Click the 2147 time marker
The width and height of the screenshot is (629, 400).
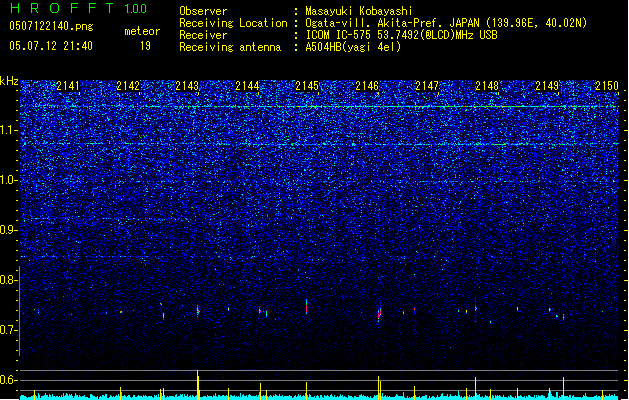(x=427, y=86)
